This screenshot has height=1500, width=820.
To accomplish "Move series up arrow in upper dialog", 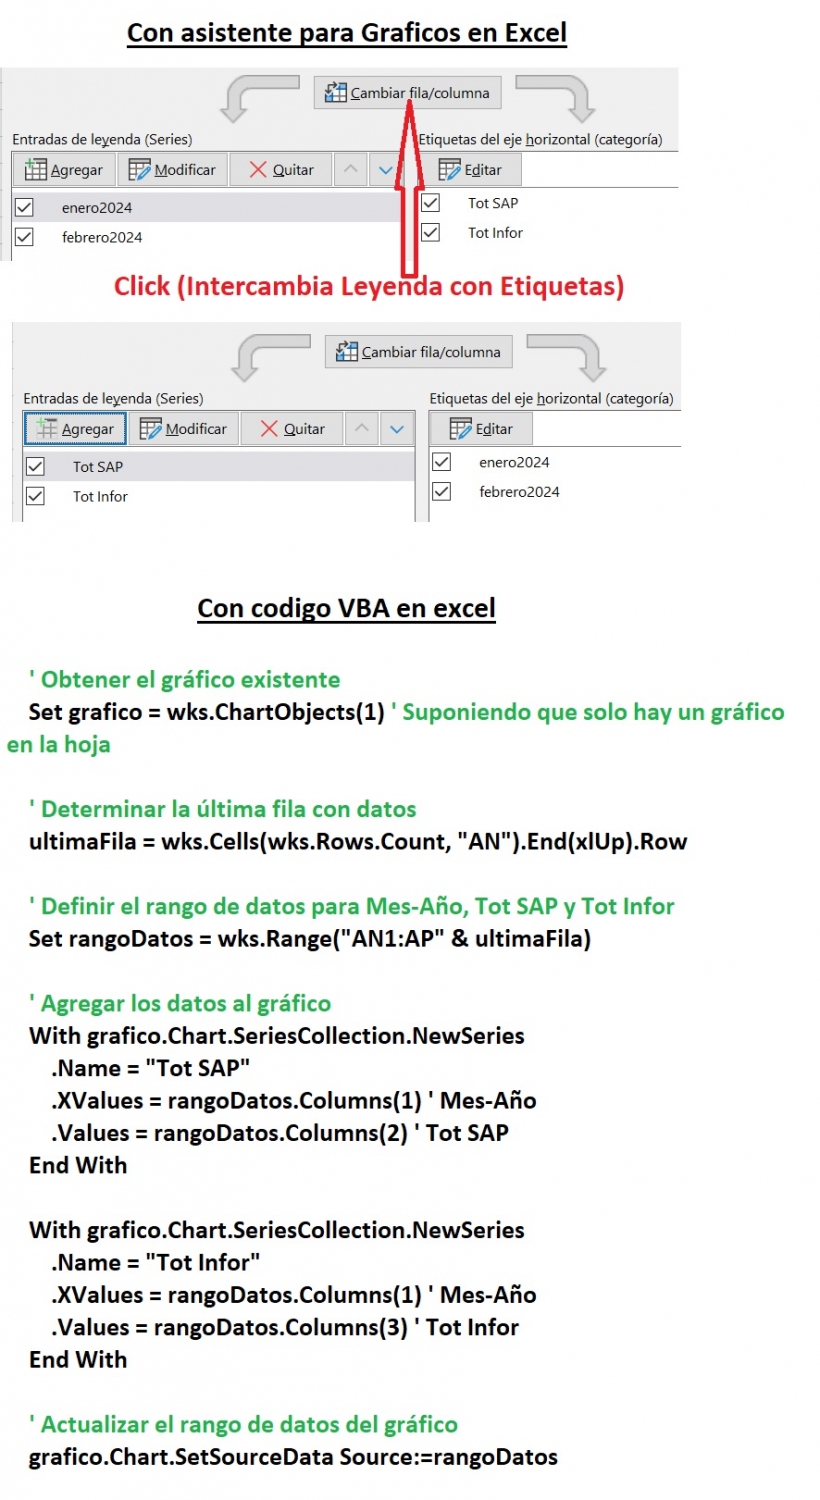I will point(350,170).
